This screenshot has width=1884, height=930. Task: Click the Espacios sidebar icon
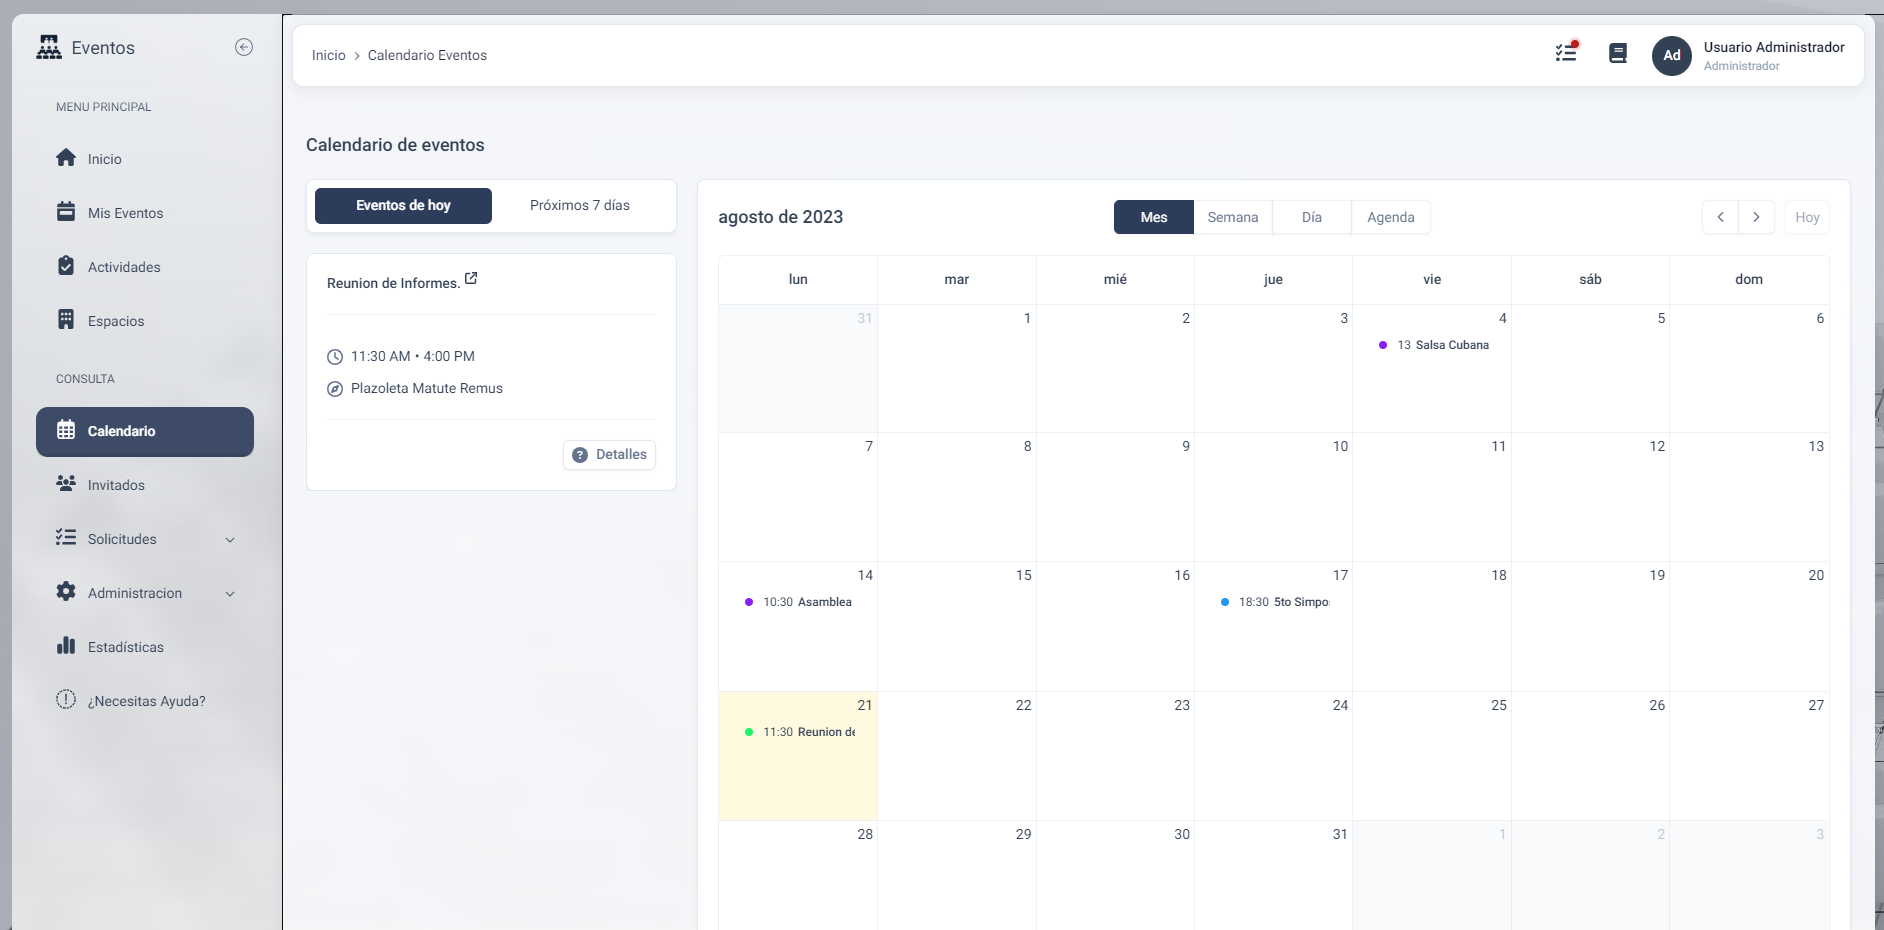point(65,320)
